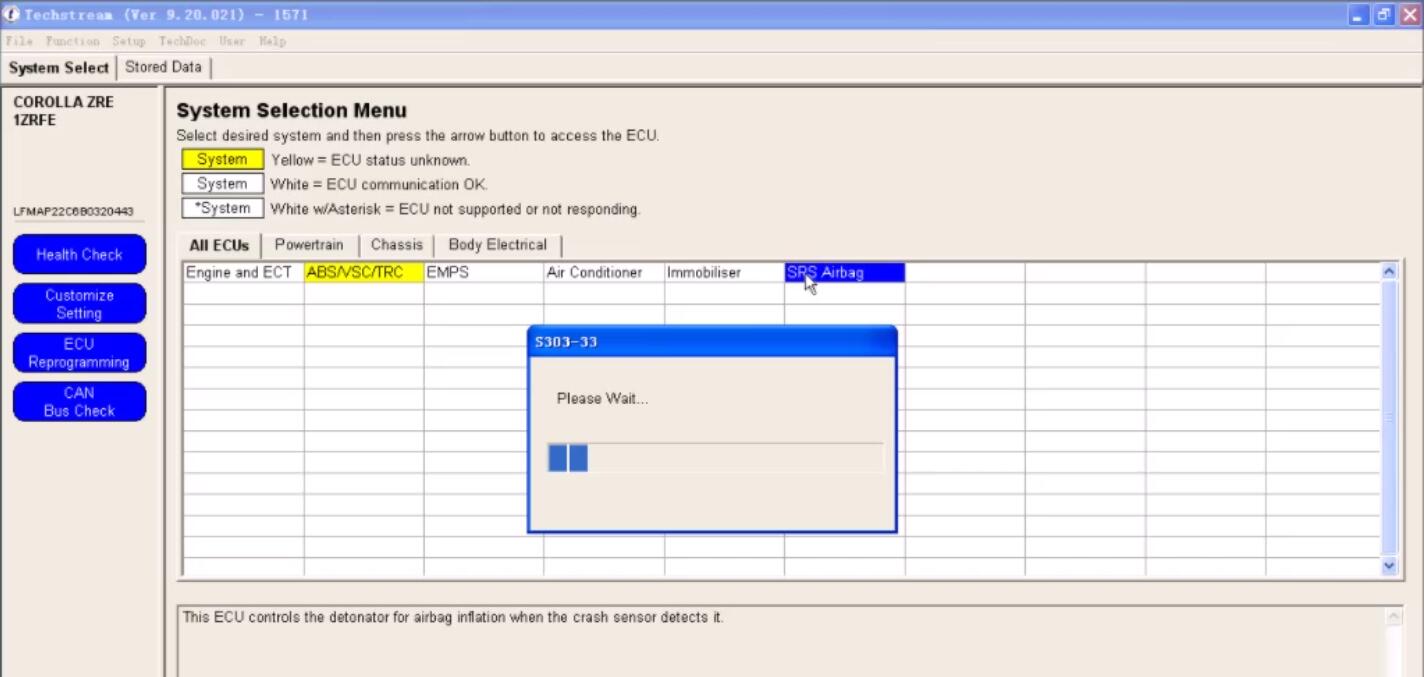Click the Health Check button
Viewport: 1426px width, 677px height.
pyautogui.click(x=79, y=254)
